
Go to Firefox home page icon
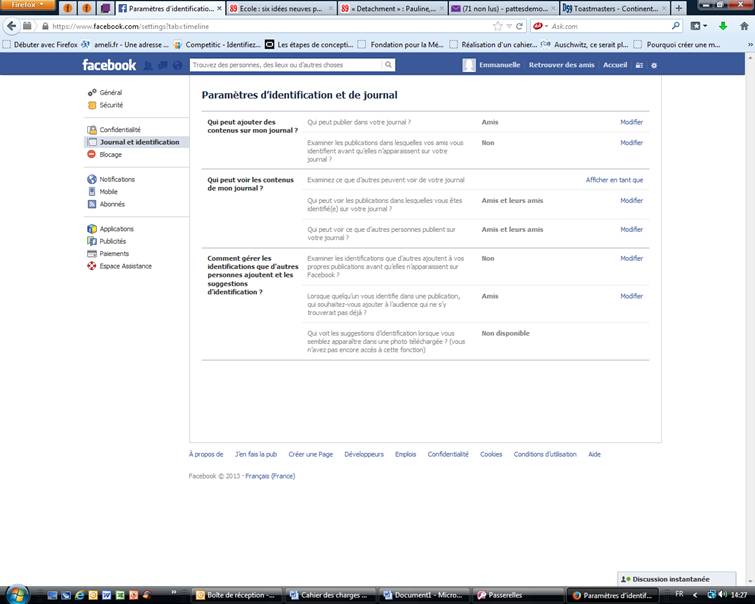click(x=744, y=26)
